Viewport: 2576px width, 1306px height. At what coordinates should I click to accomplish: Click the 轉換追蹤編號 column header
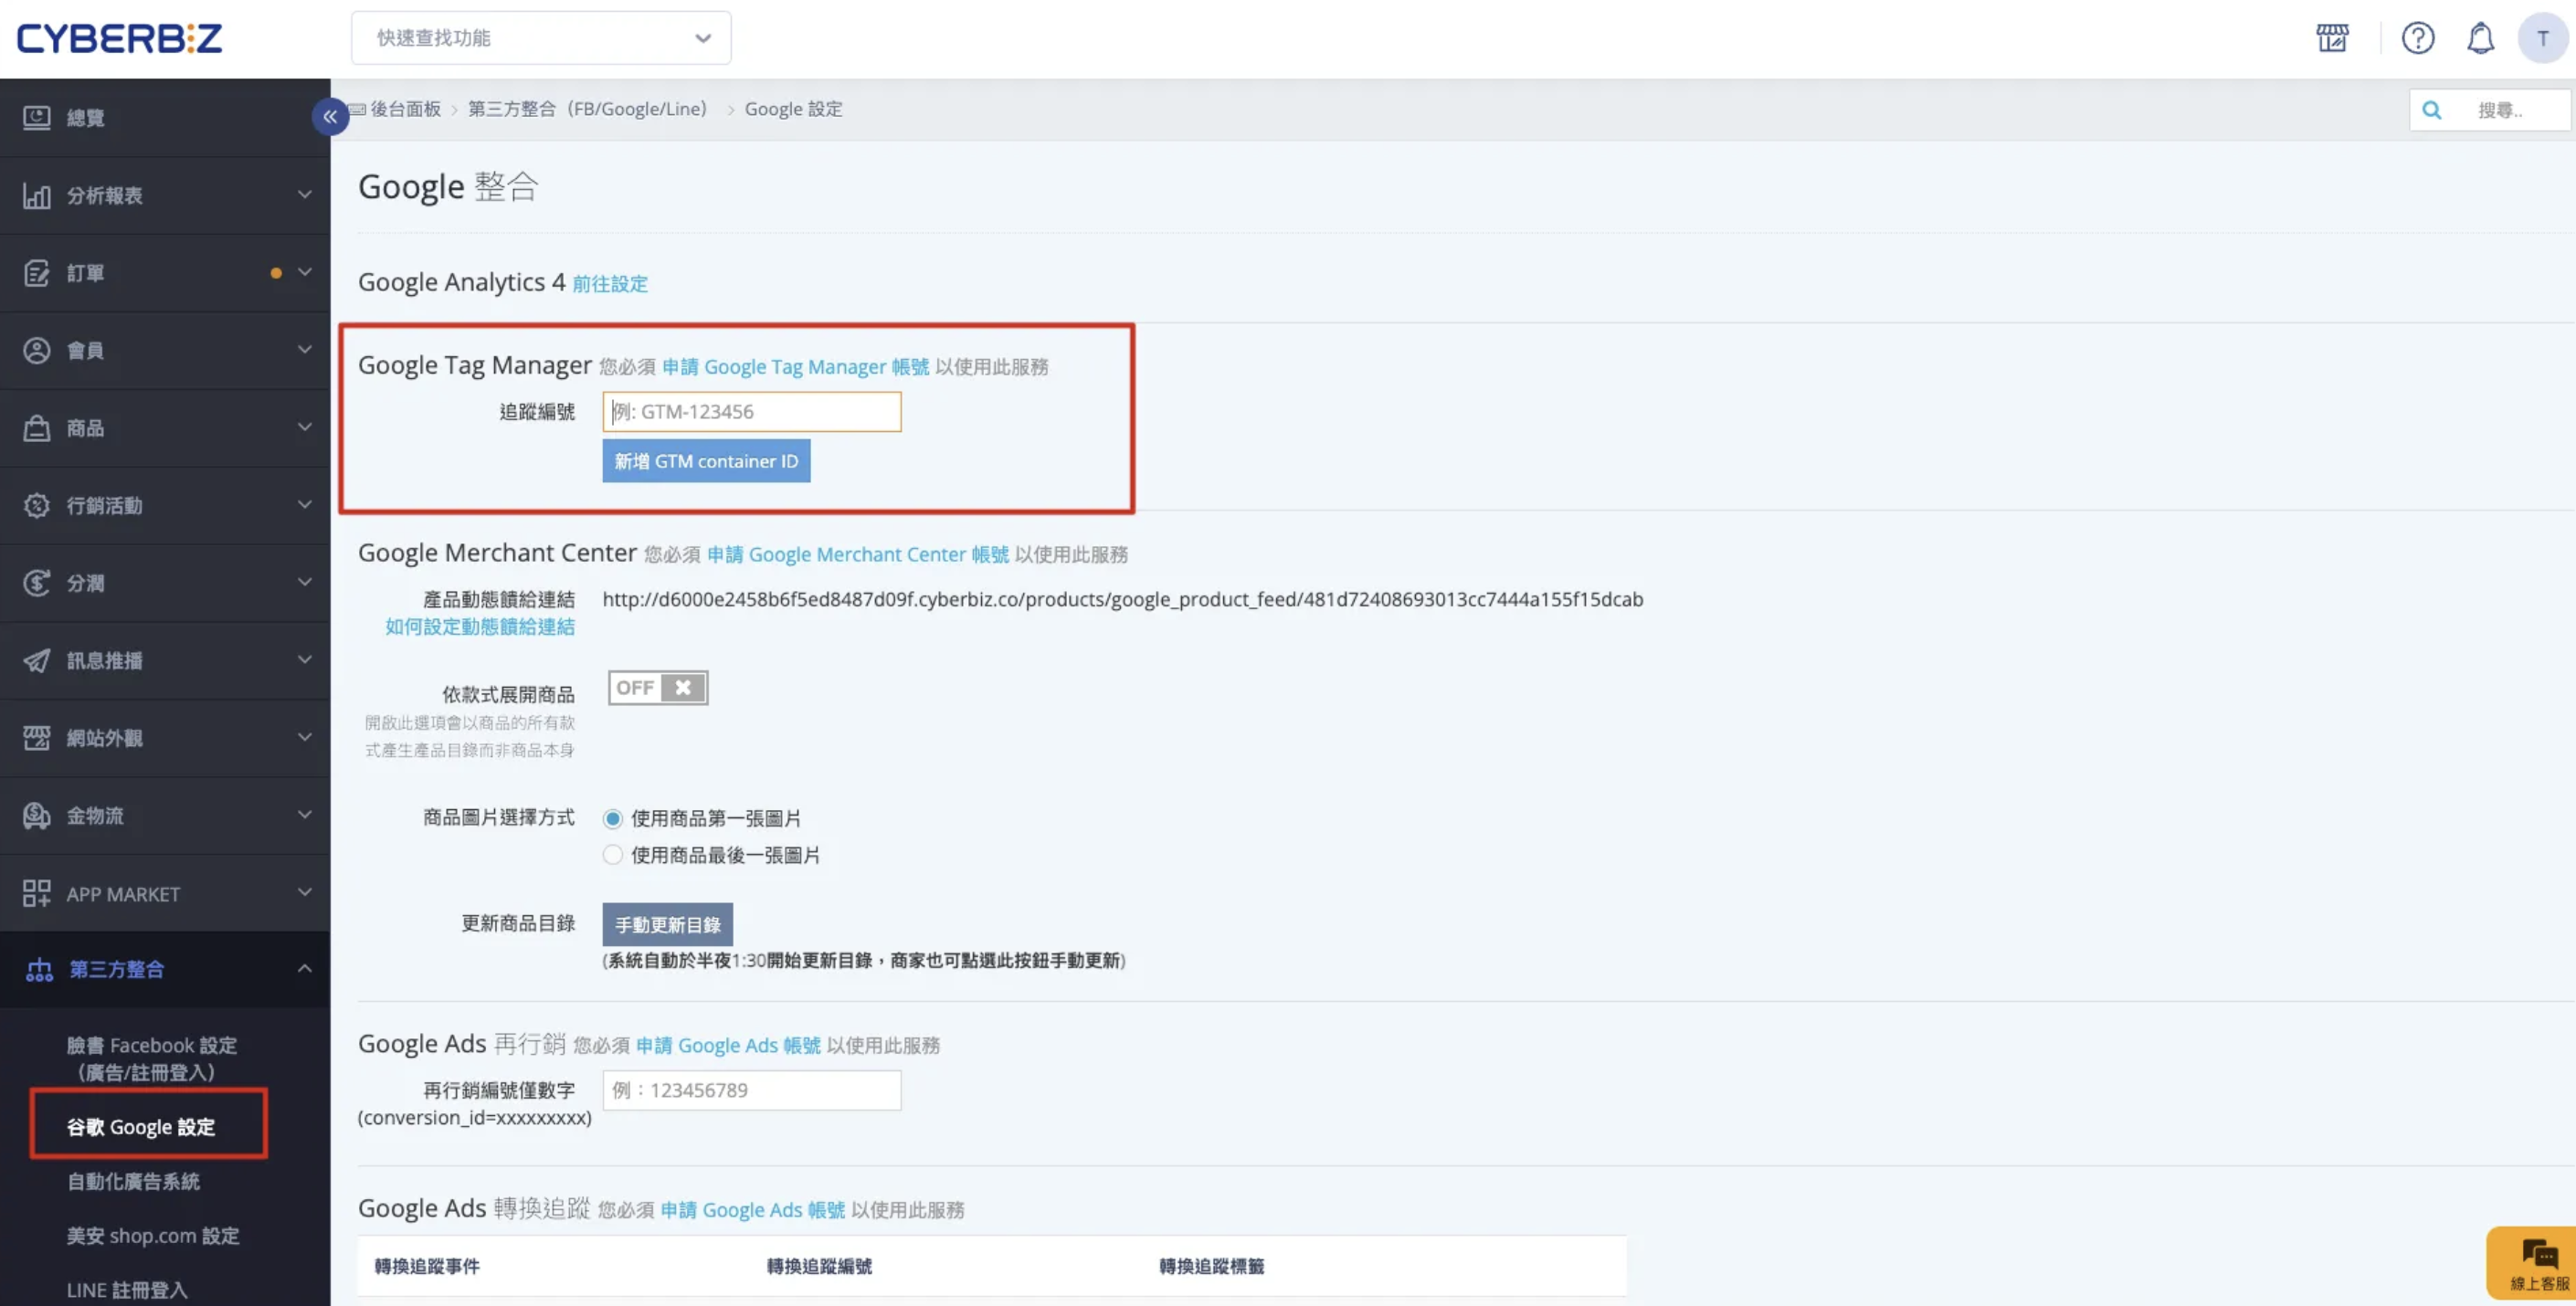(819, 1267)
